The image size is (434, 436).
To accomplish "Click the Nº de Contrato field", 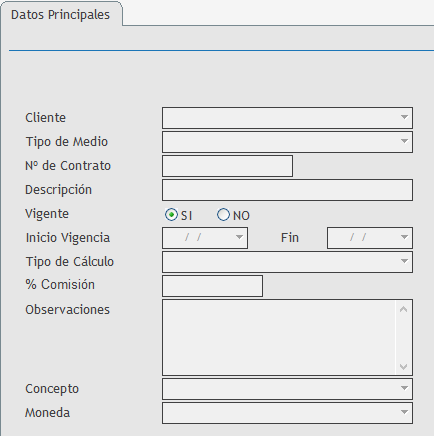I will coord(227,166).
